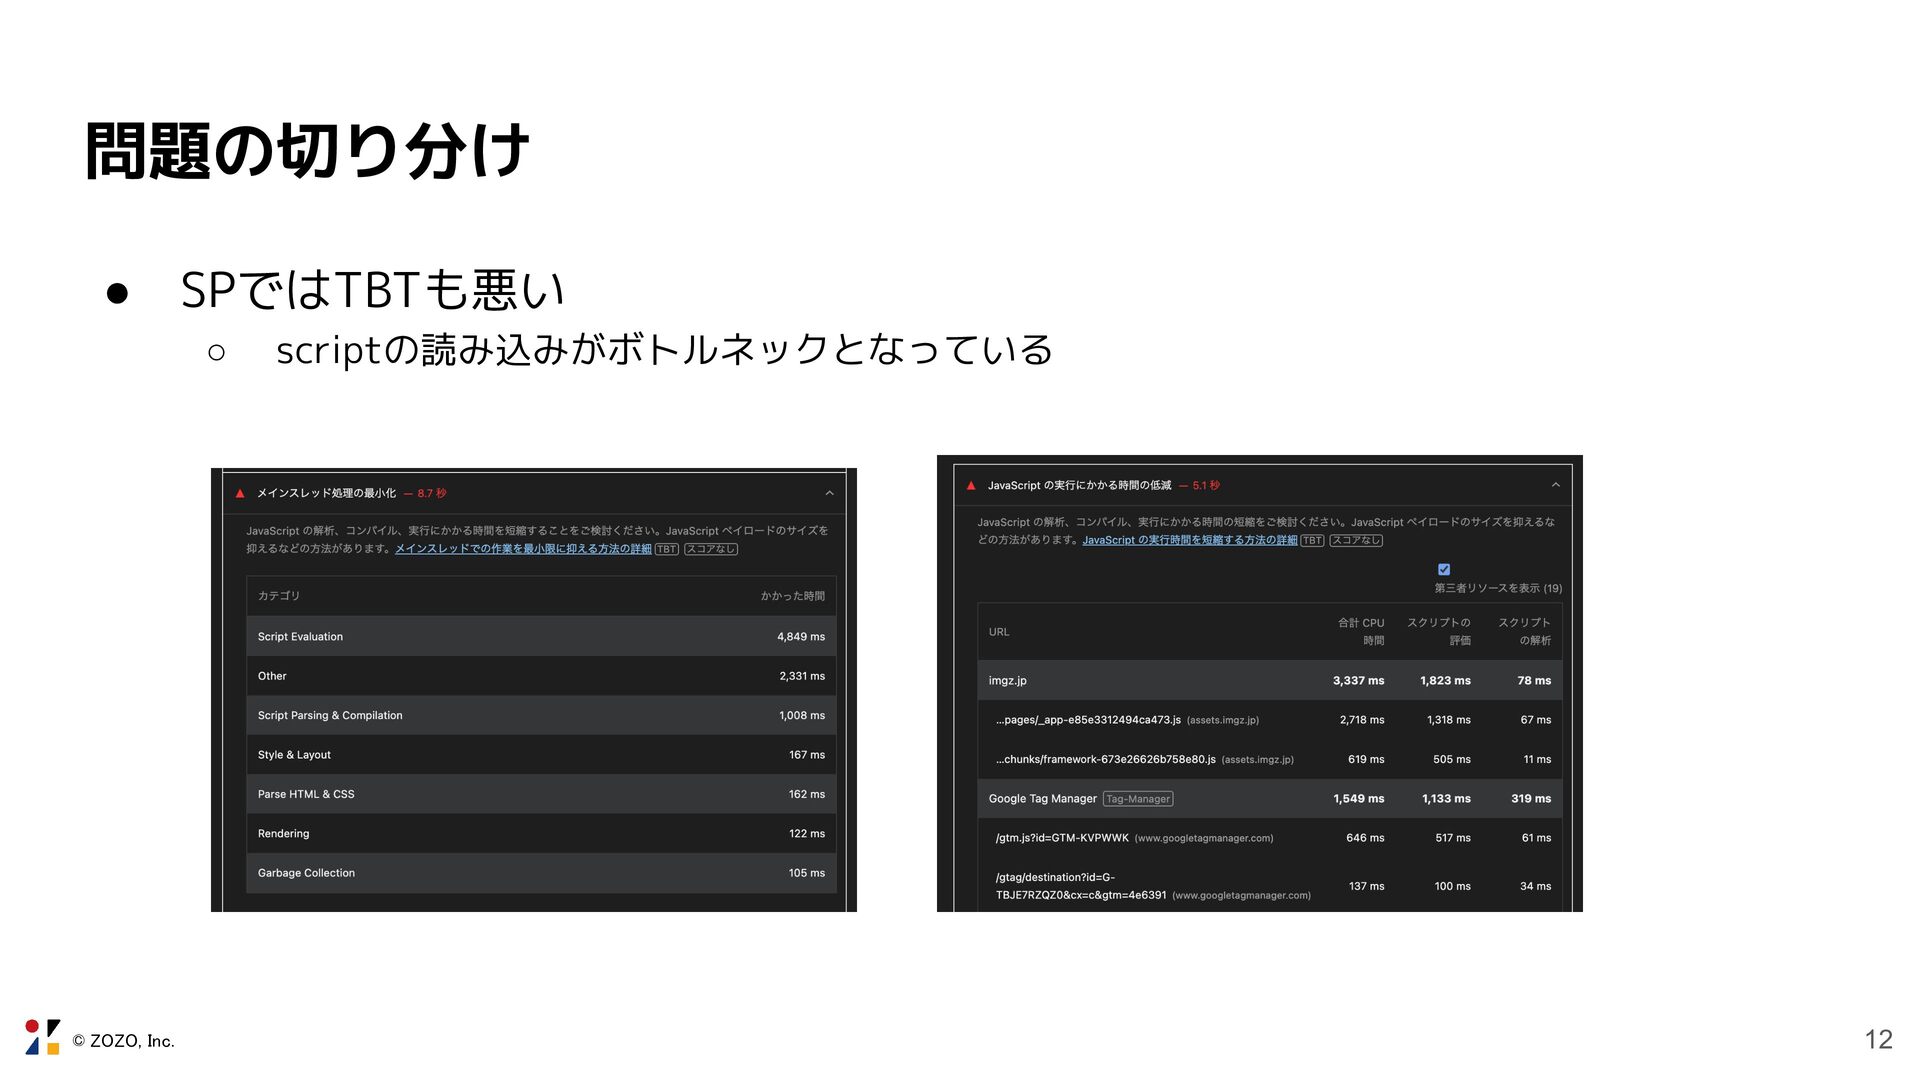This screenshot has width=1920, height=1080.
Task: Toggle 第三者リソースを表示 checkbox
Action: 1444,569
